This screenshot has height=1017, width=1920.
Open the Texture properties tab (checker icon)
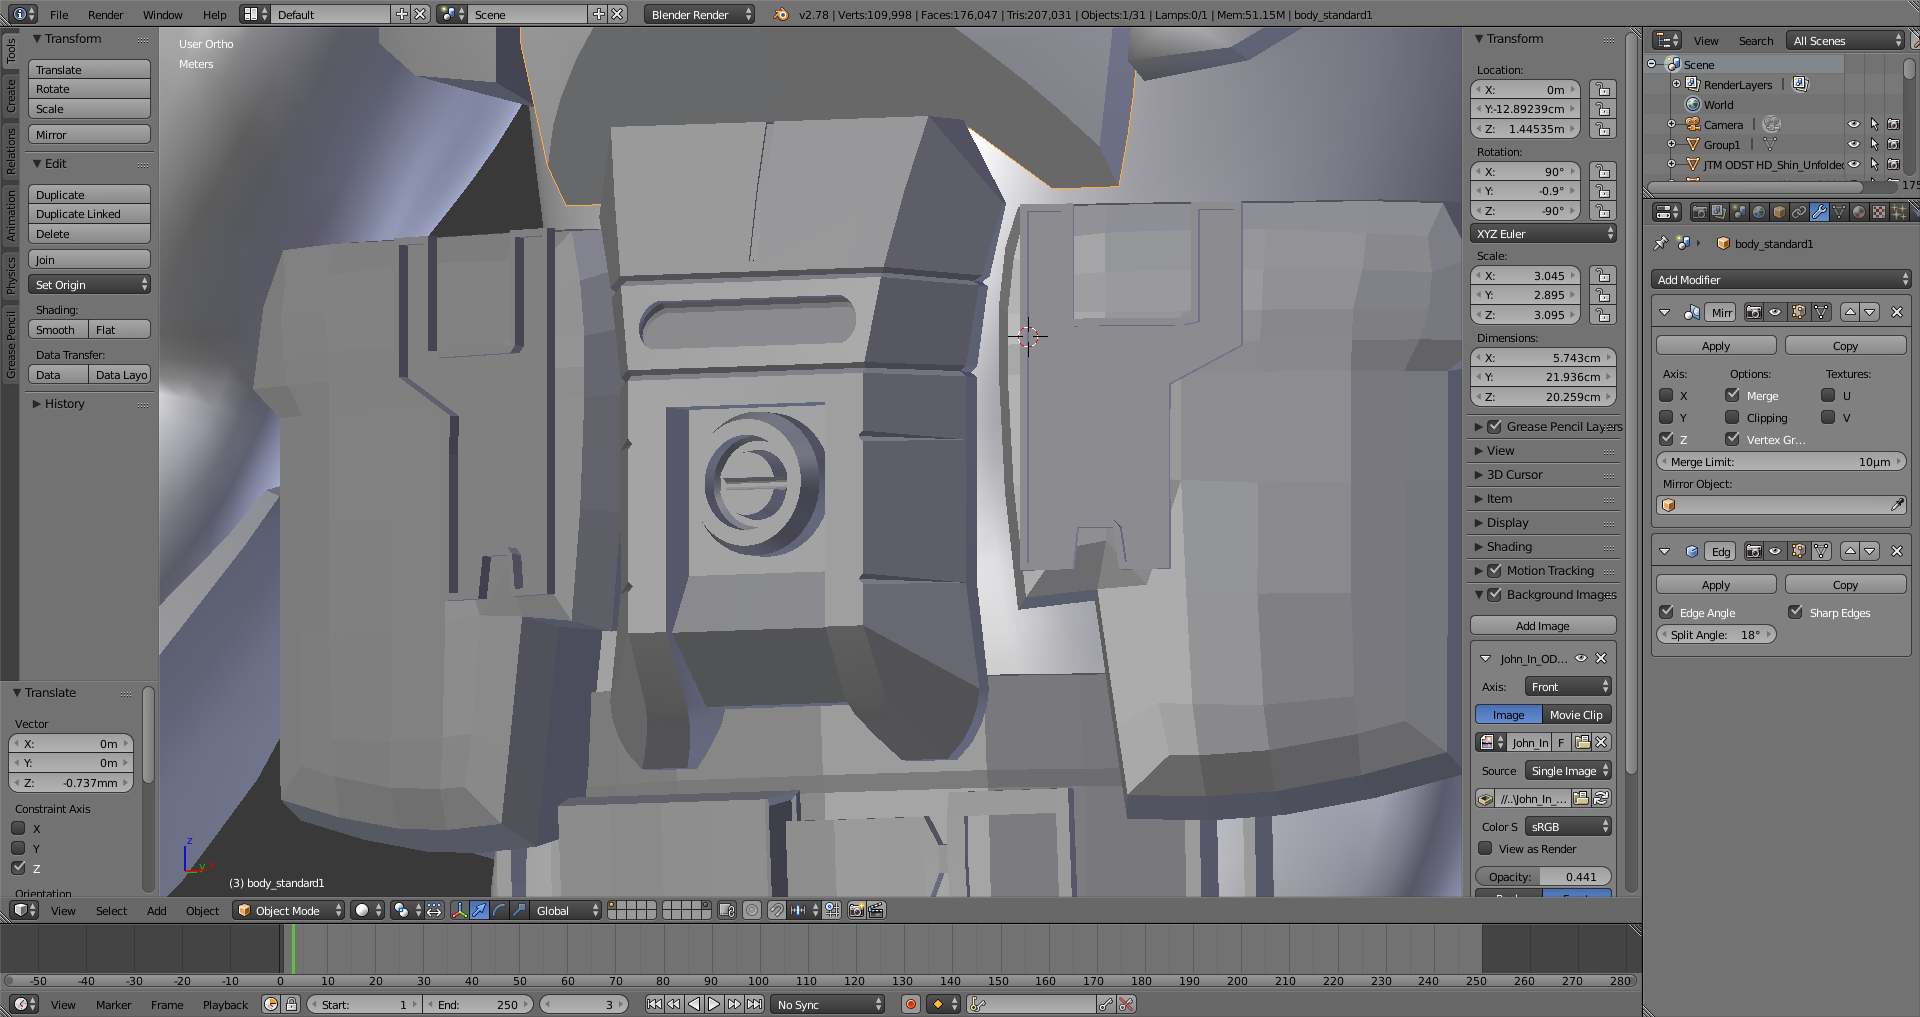coord(1879,212)
